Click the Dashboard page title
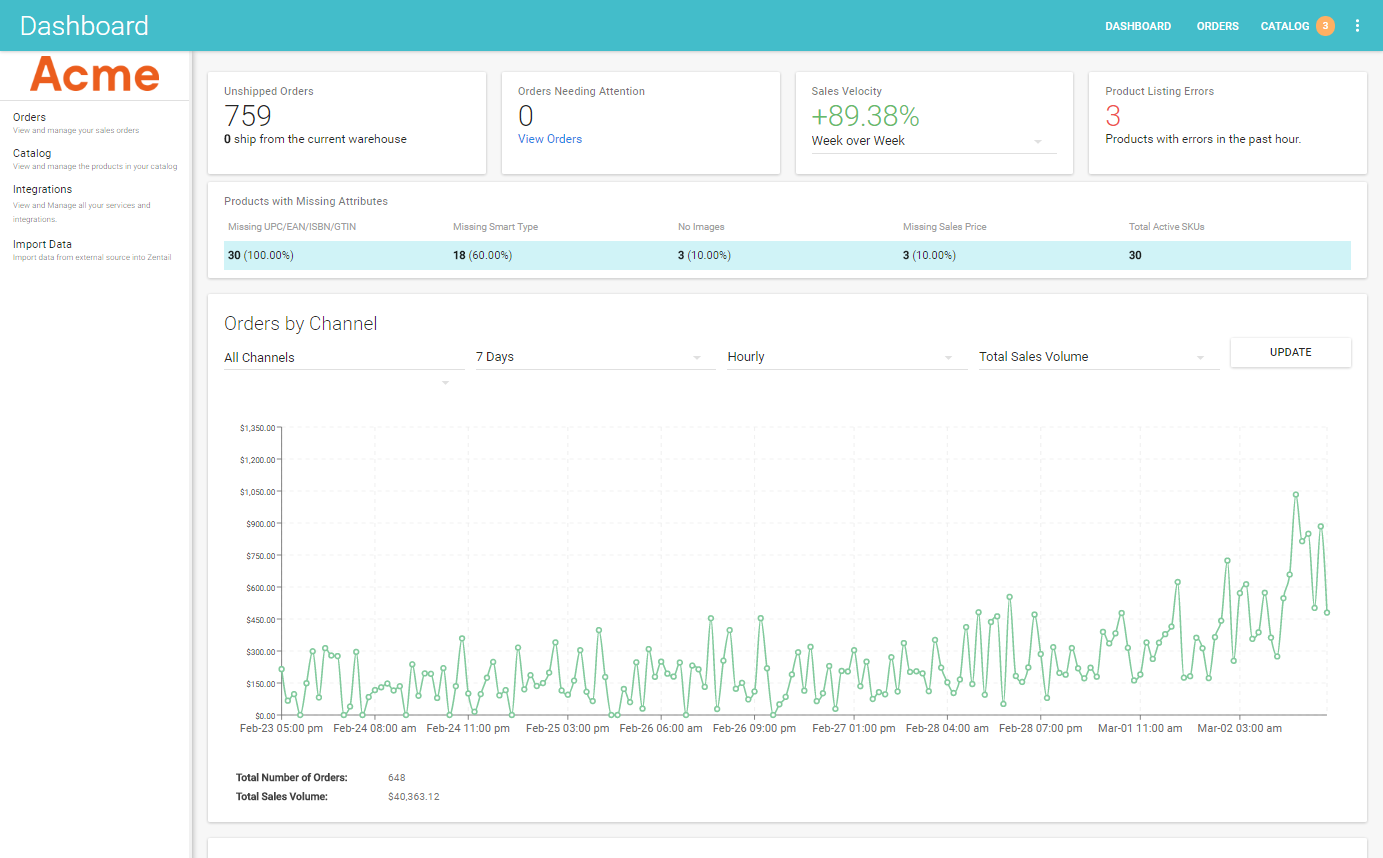The width and height of the screenshot is (1383, 858). point(84,26)
